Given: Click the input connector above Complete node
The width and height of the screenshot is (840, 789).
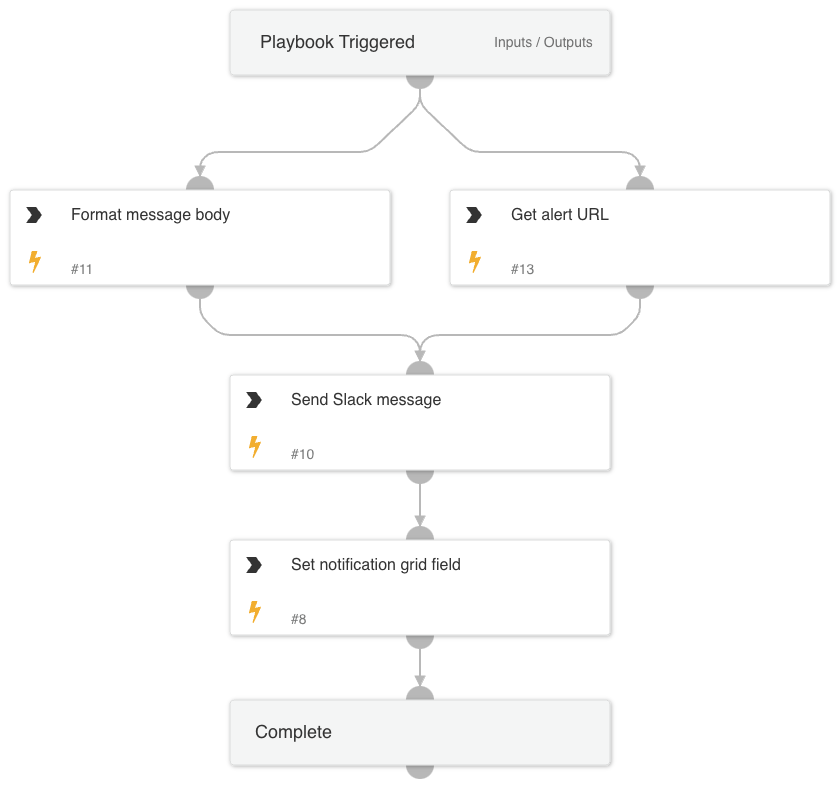Looking at the screenshot, I should tap(420, 694).
